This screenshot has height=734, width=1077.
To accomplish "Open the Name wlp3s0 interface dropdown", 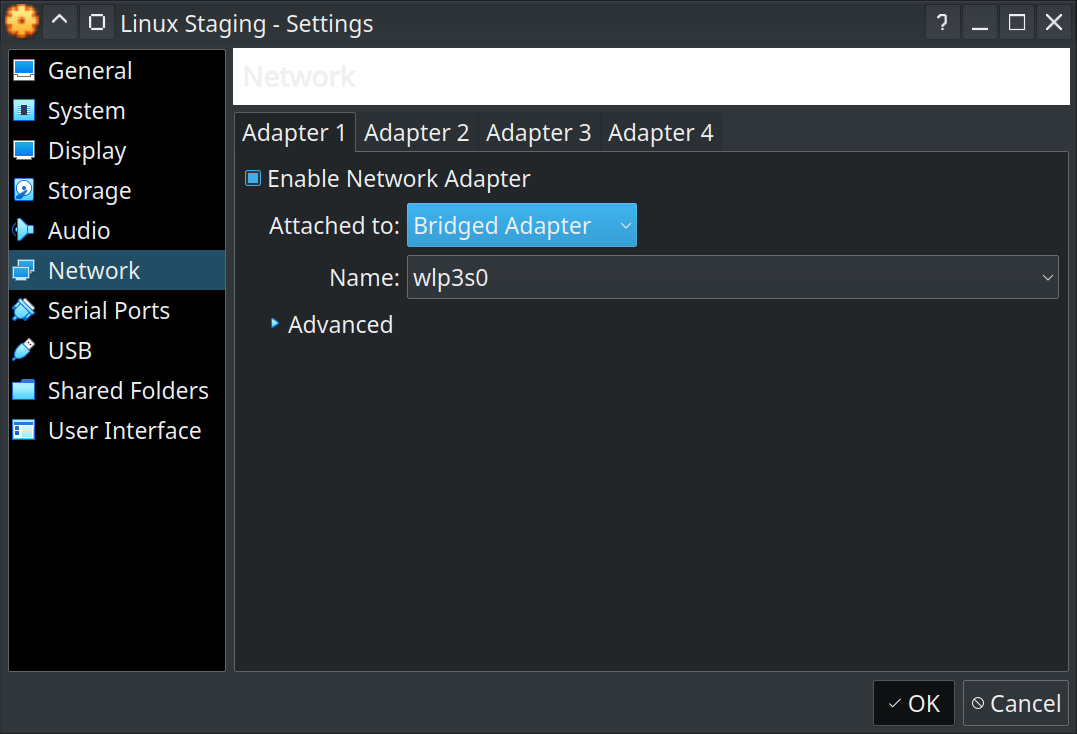I will (x=732, y=277).
